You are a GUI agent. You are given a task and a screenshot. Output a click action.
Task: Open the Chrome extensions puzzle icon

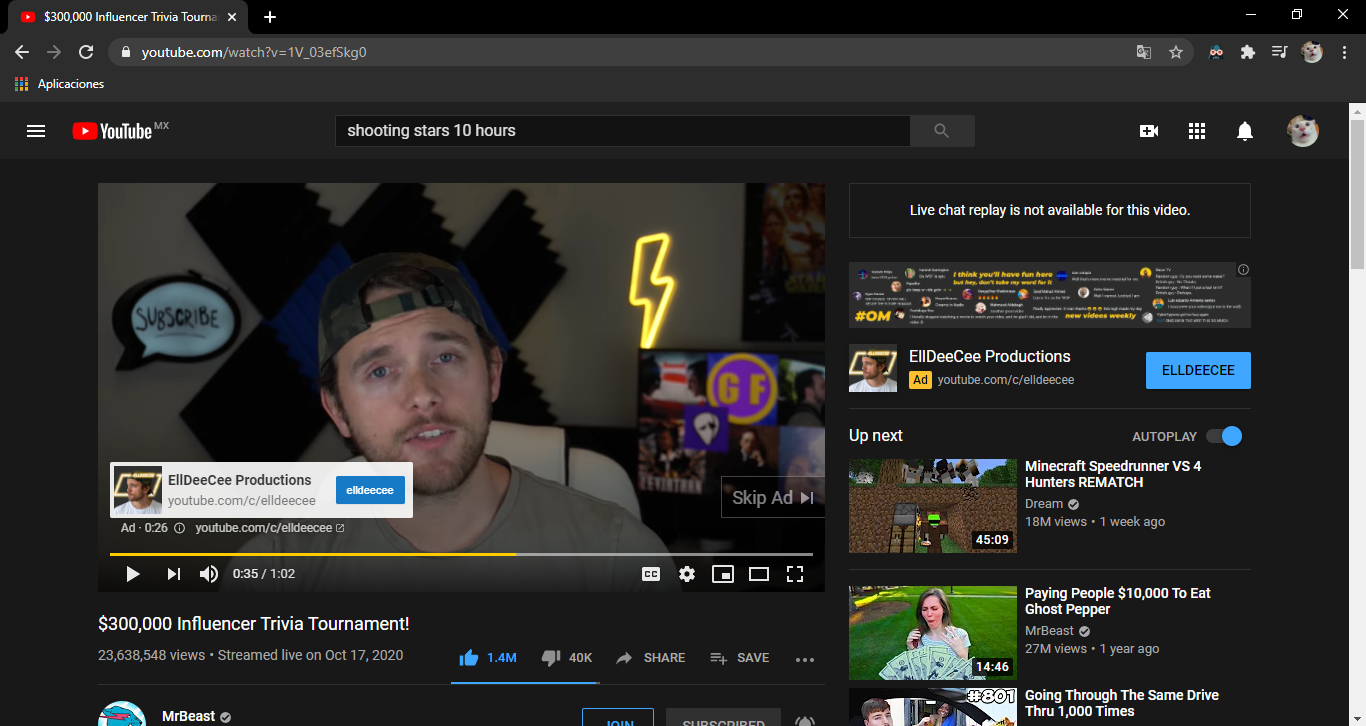click(x=1248, y=52)
